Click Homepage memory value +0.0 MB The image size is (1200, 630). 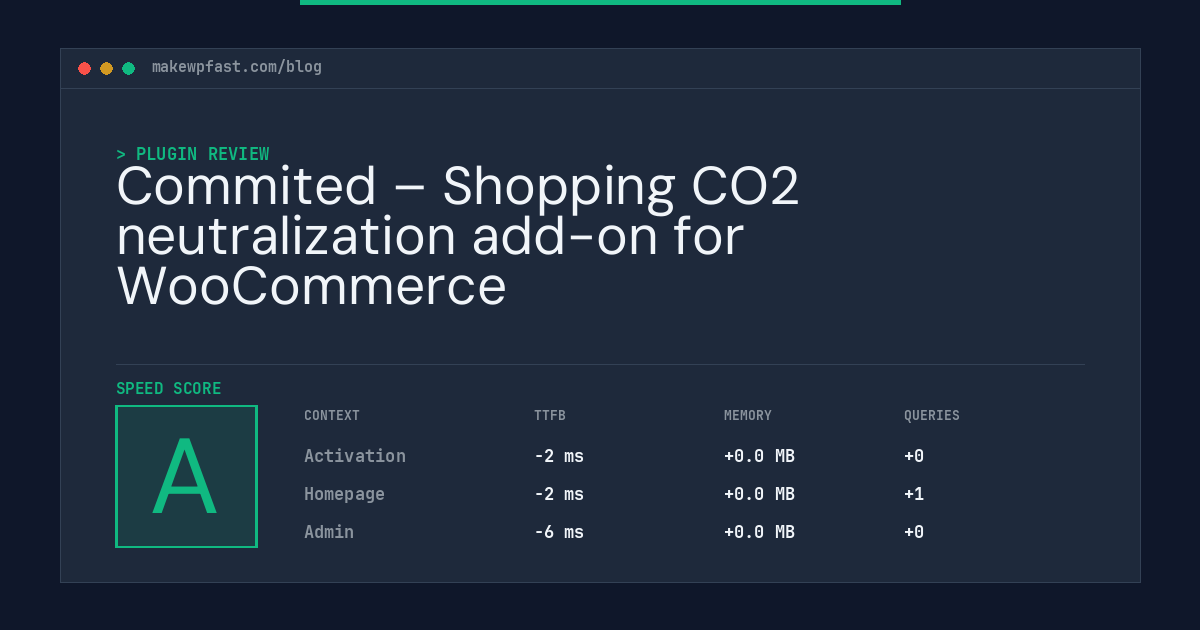759,494
